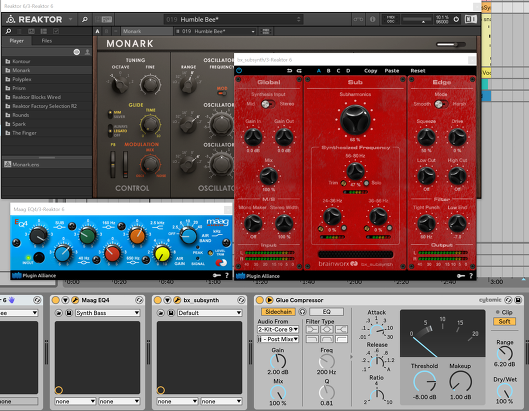Open the Reaktor info panel icon
Screen dimensions: 529x411
coord(372,19)
